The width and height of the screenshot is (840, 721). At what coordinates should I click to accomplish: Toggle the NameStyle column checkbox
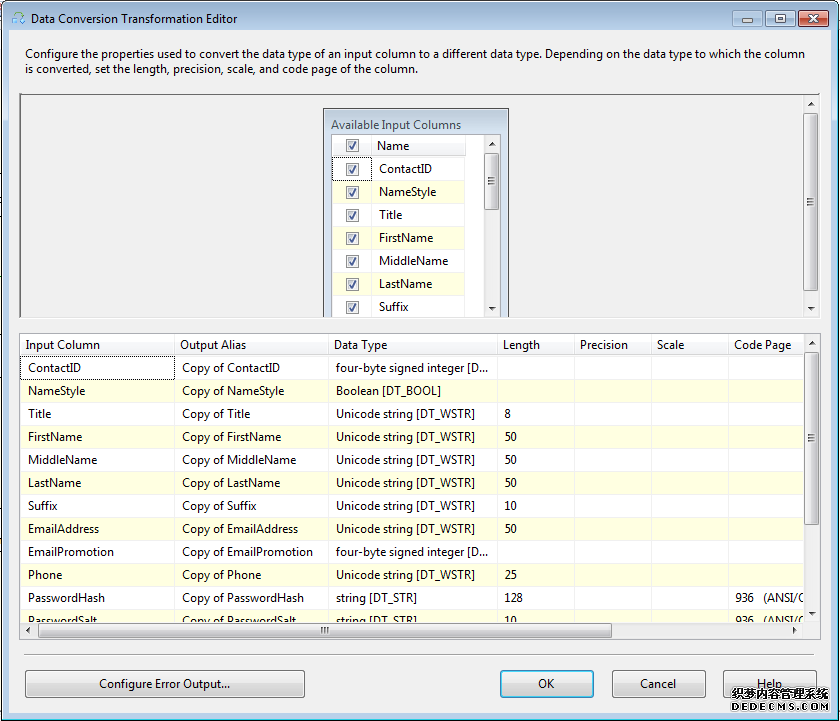(352, 192)
